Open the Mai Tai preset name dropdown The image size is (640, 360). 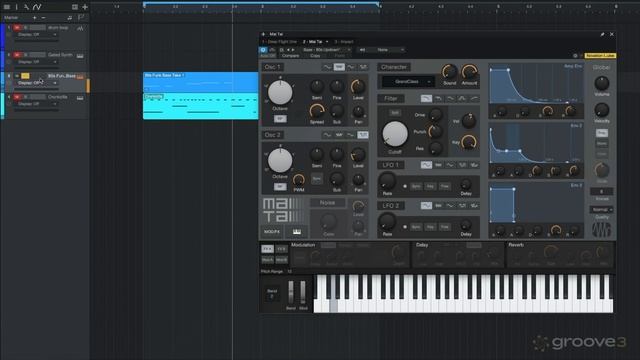327,50
